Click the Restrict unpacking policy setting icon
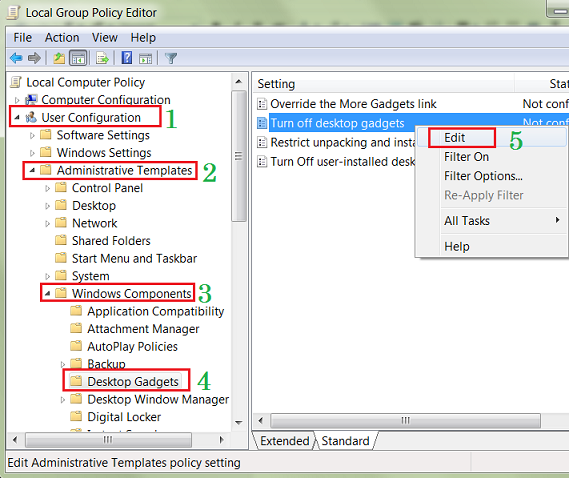Image resolution: width=569 pixels, height=478 pixels. (262, 142)
